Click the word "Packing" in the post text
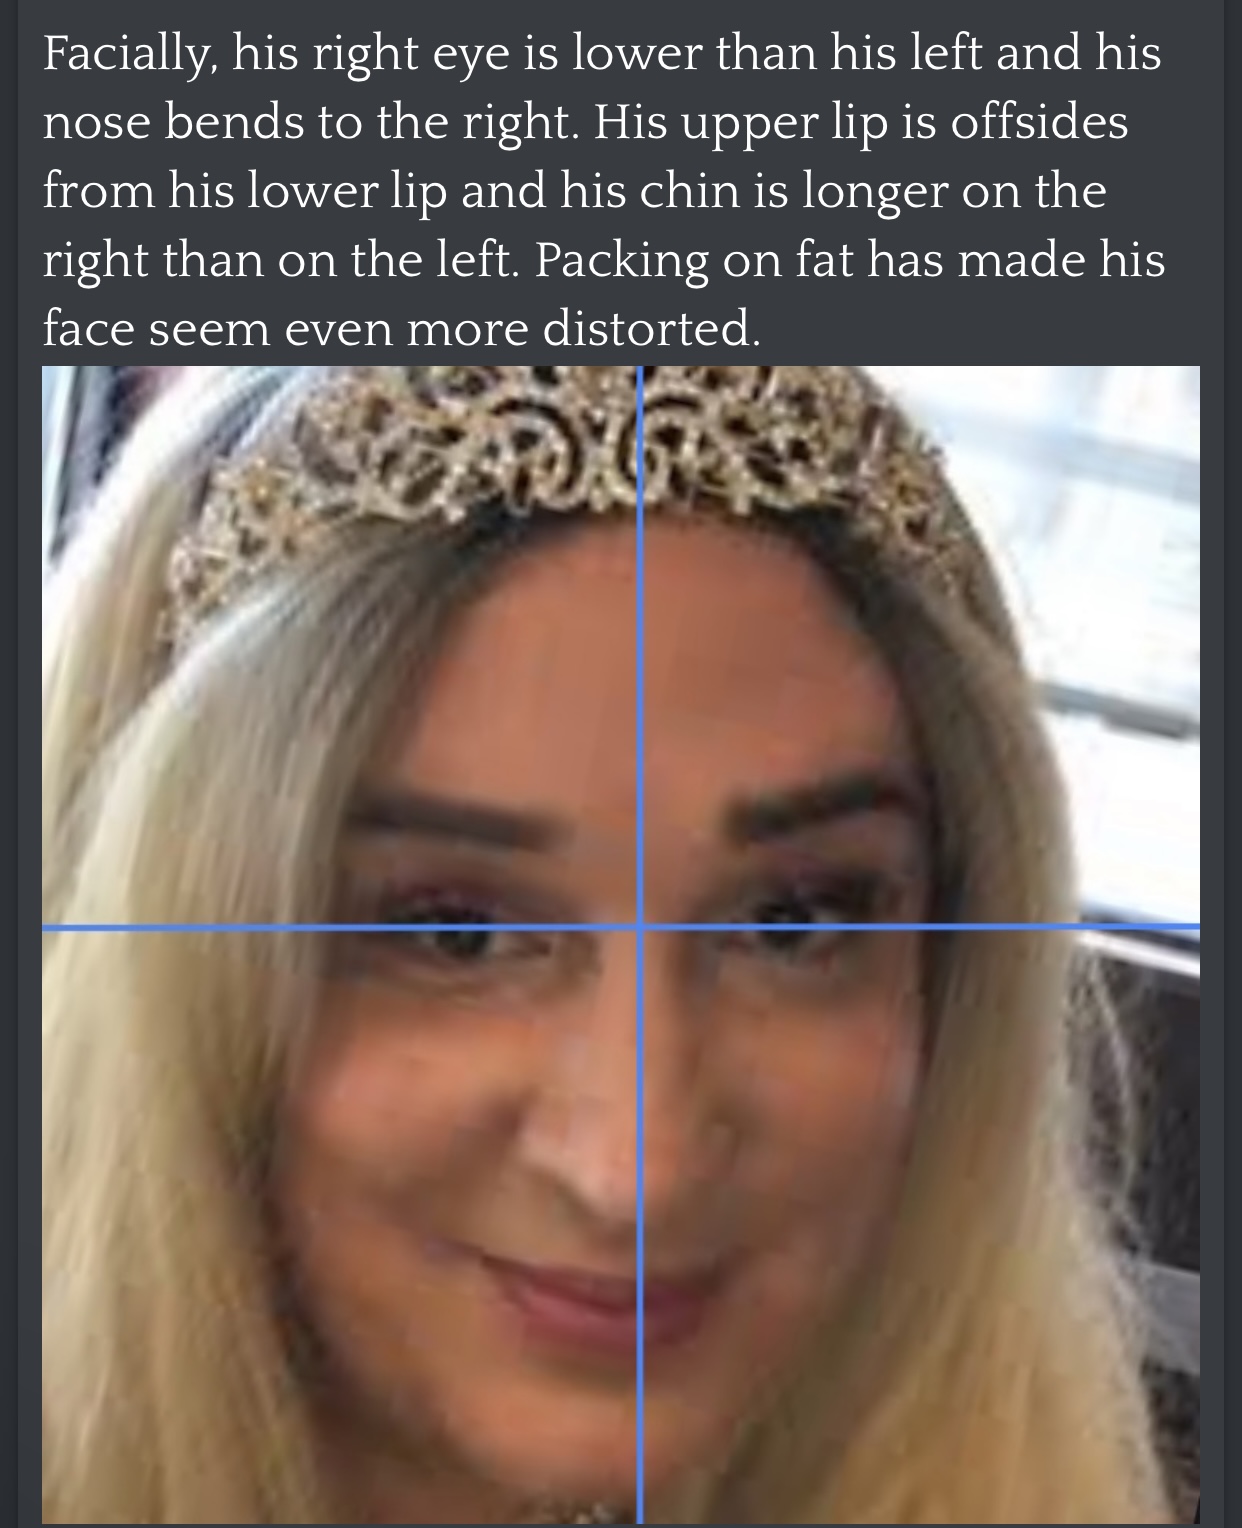This screenshot has width=1242, height=1528. pos(622,259)
